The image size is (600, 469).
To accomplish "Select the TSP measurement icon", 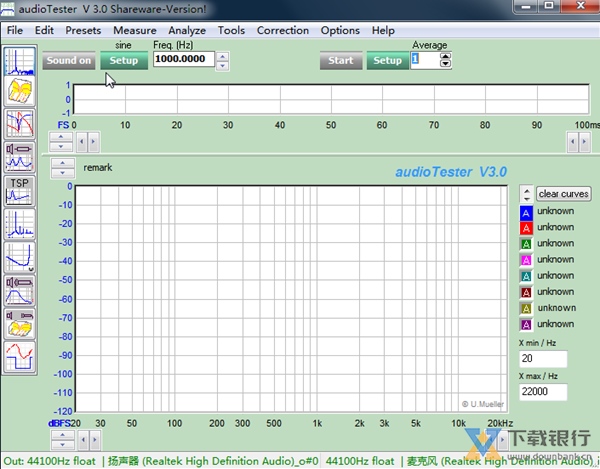I will (19, 190).
